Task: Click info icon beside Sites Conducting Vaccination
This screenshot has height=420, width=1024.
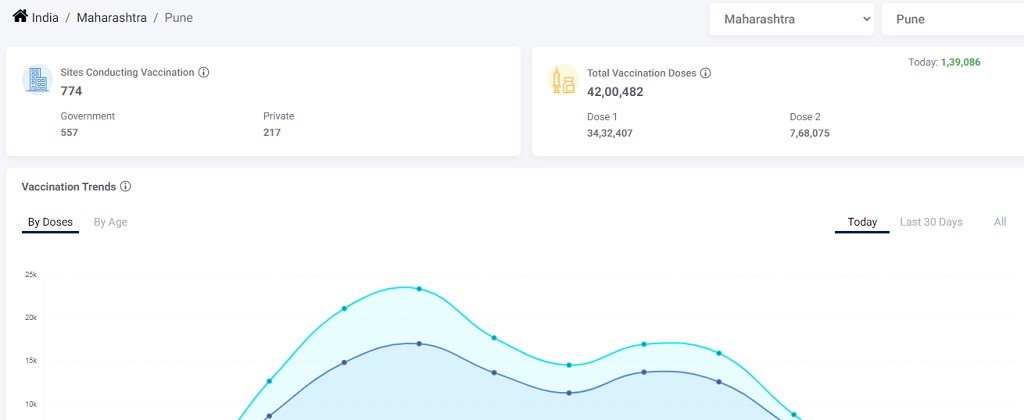Action: 204,73
